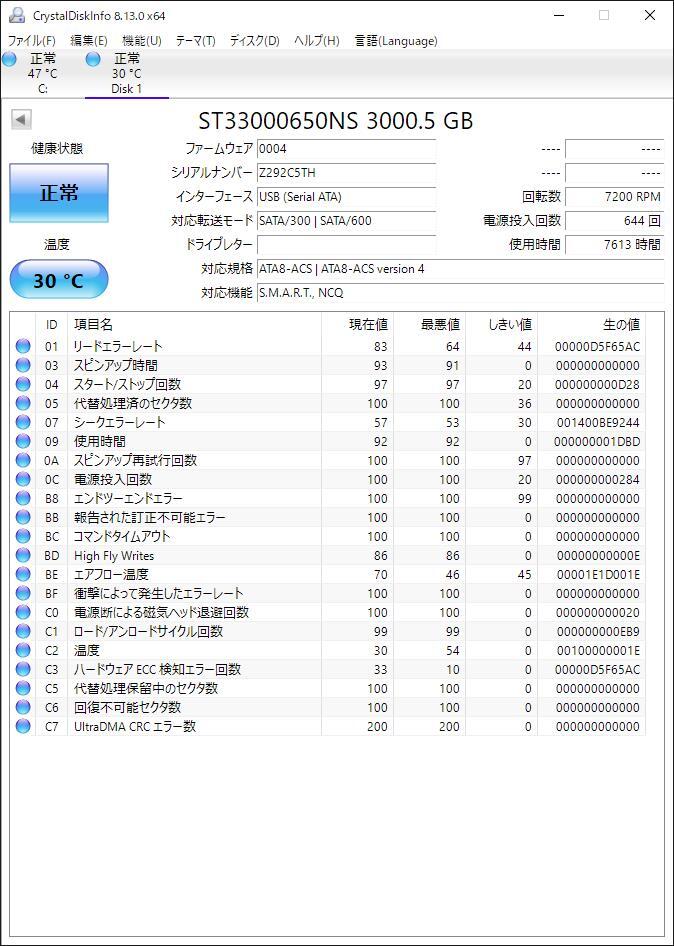Click status orb for ID 09 使用時間 row
The image size is (674, 946).
tap(23, 441)
